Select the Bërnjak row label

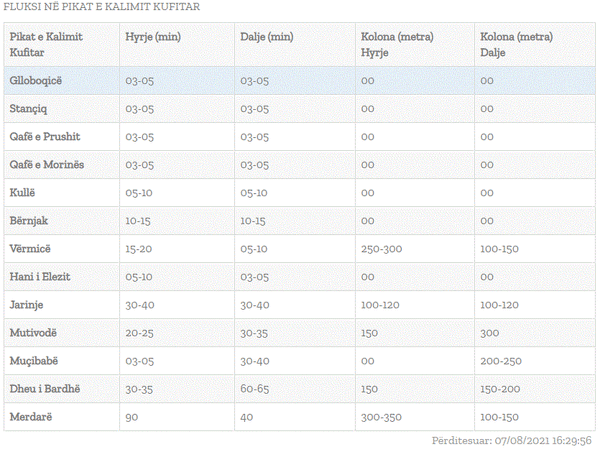coord(29,221)
